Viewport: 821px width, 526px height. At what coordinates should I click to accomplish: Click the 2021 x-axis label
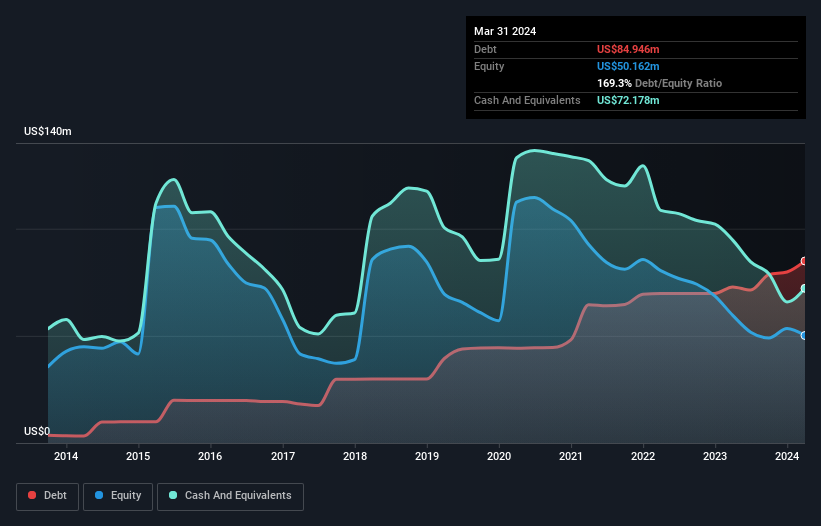571,456
